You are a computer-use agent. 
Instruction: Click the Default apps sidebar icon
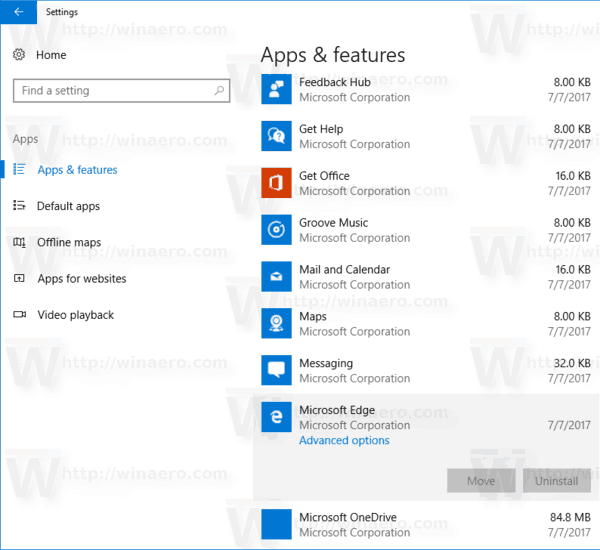click(19, 206)
